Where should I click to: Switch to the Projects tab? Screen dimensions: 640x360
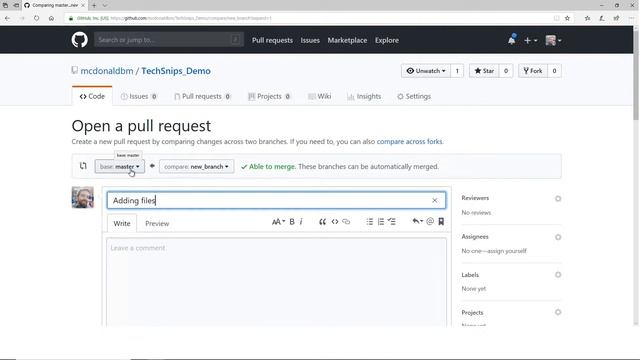point(269,96)
